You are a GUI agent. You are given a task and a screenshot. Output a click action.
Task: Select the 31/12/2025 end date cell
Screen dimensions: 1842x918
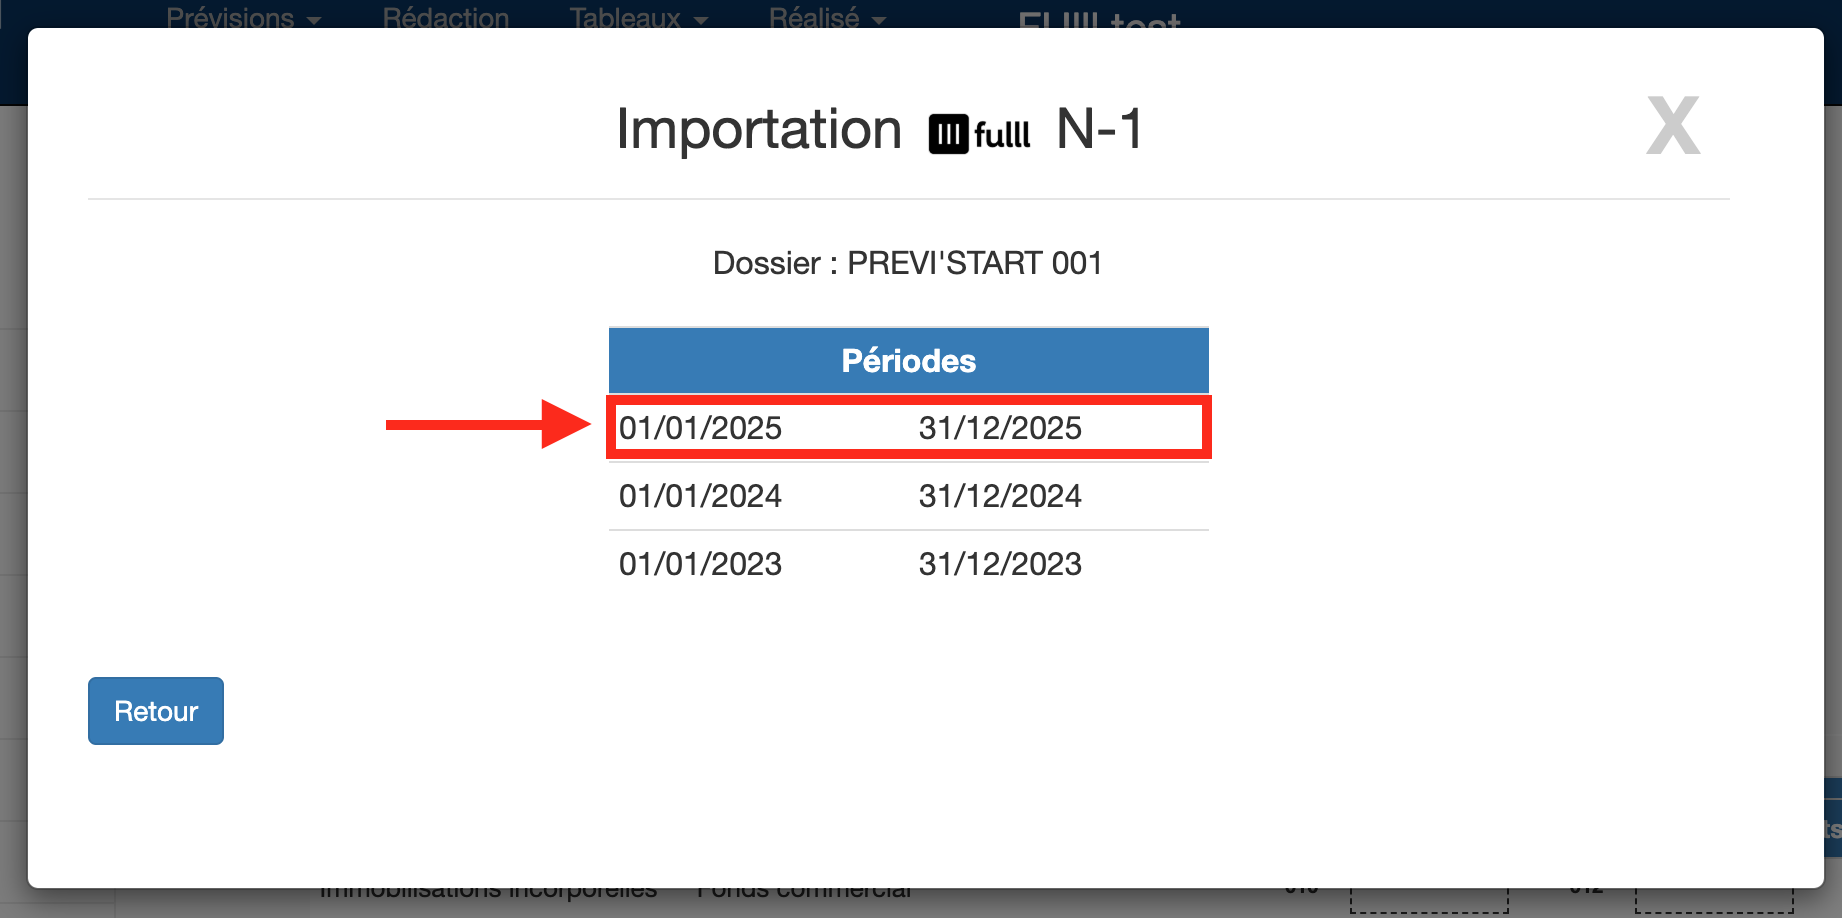(x=1000, y=428)
